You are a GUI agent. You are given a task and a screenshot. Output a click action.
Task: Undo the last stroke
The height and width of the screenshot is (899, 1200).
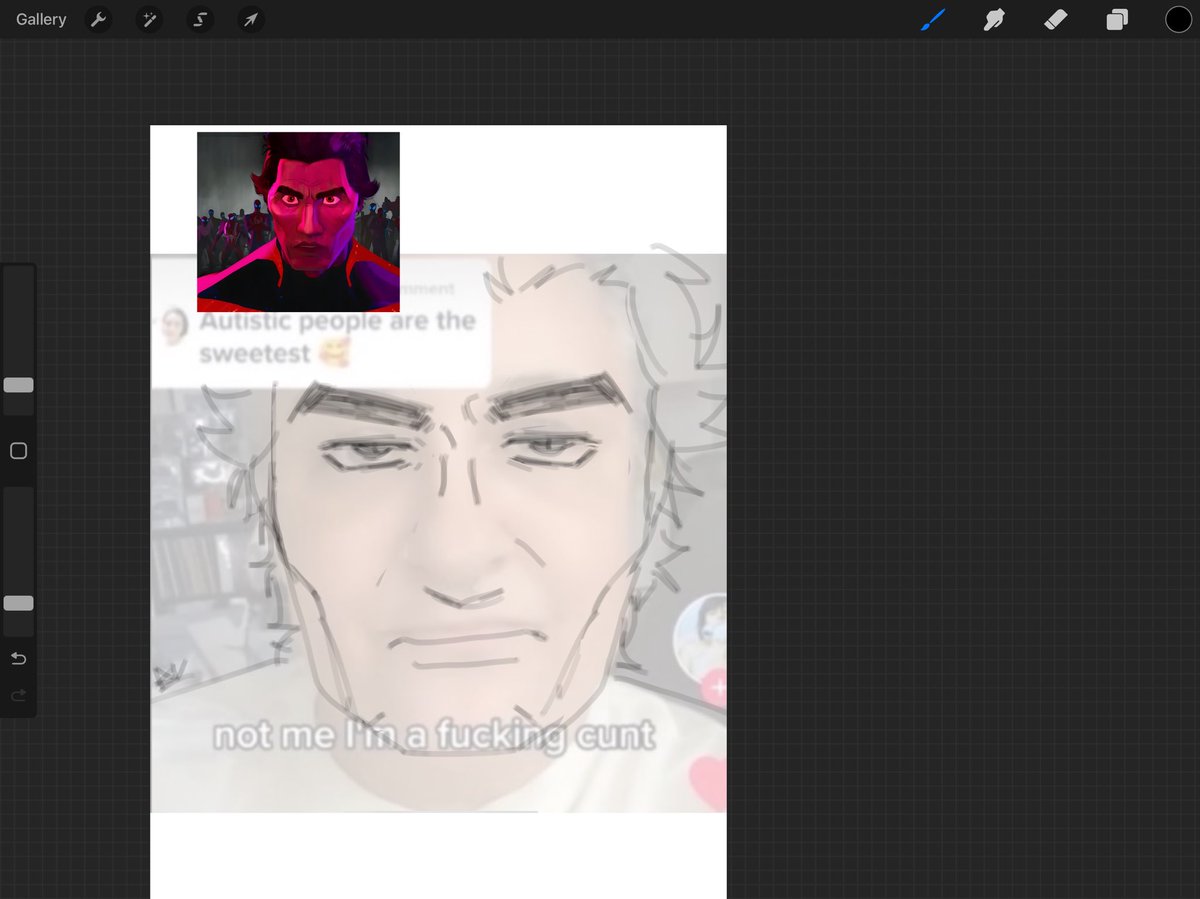tap(18, 659)
